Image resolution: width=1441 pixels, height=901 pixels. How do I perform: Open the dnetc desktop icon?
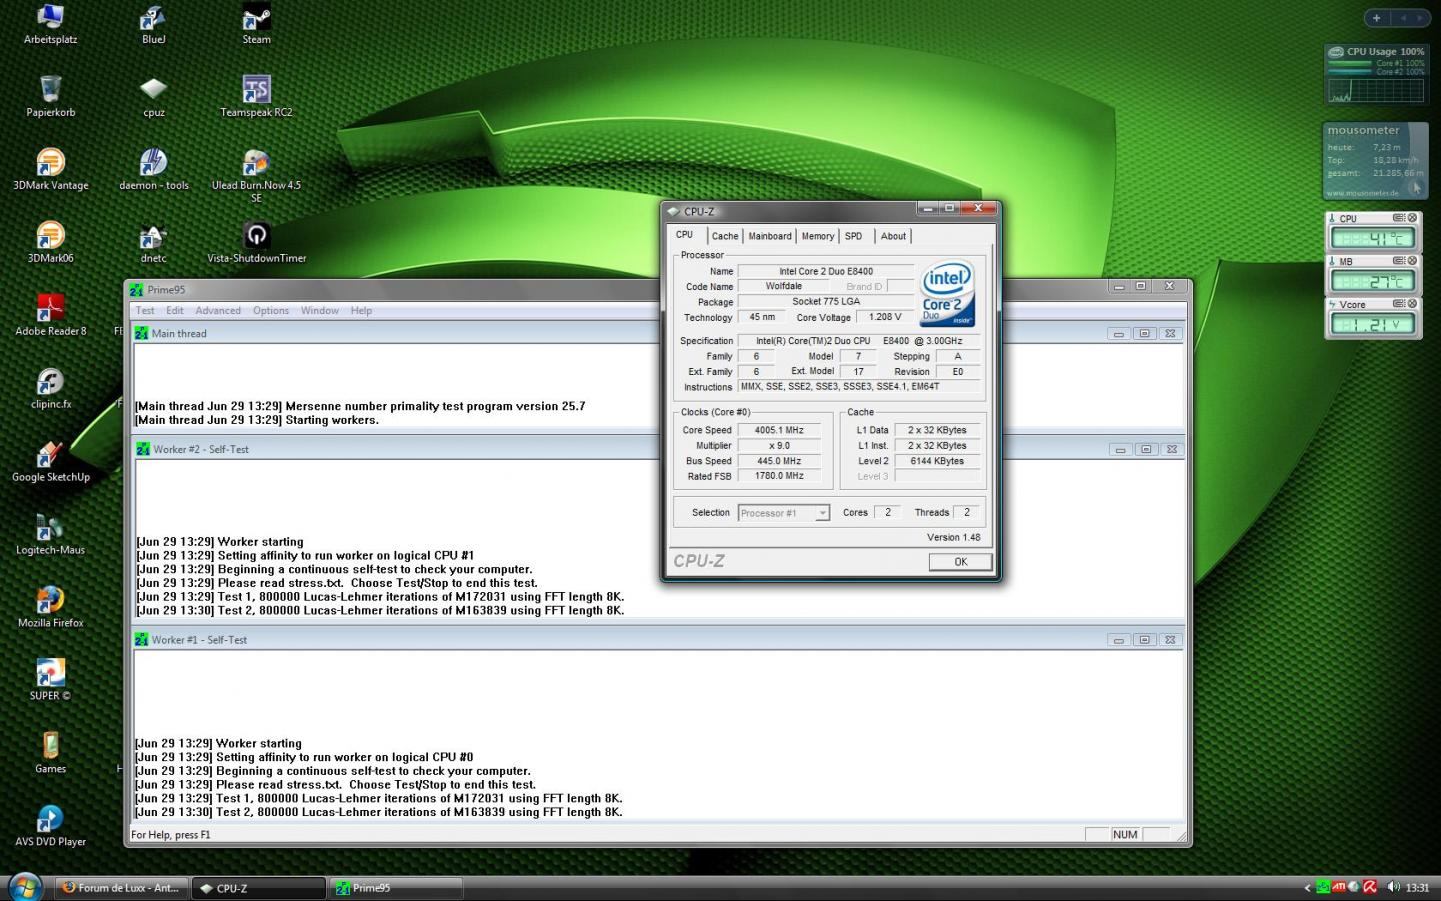pos(153,241)
